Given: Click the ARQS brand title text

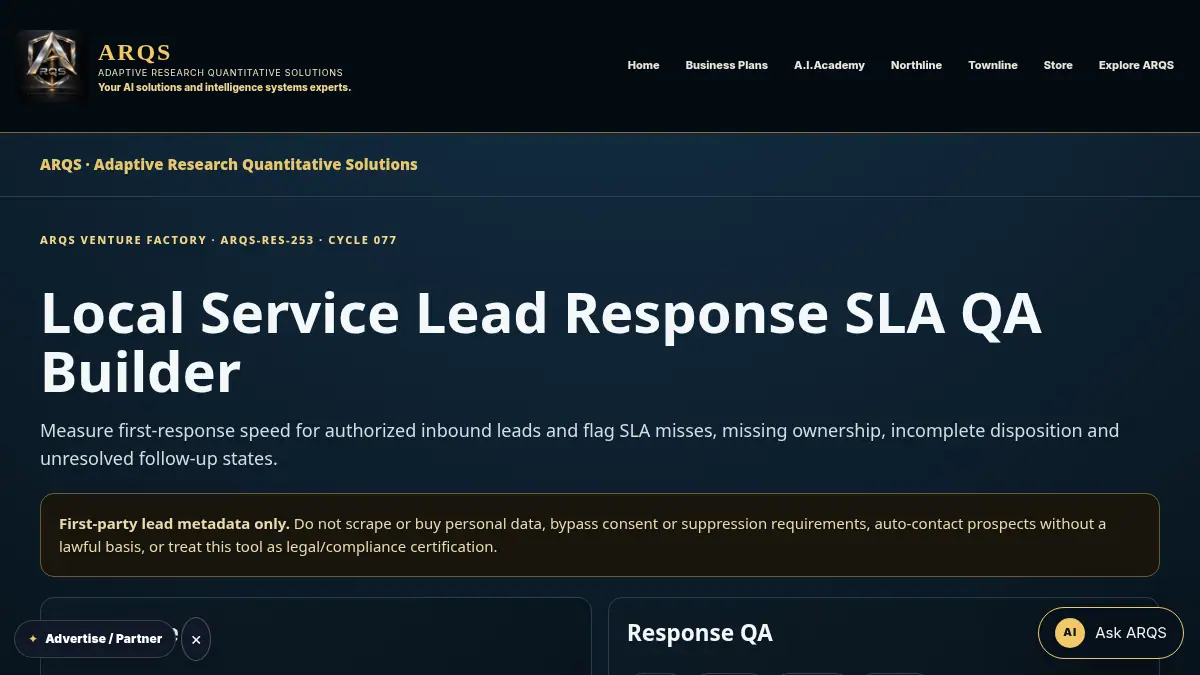Looking at the screenshot, I should click(x=135, y=52).
